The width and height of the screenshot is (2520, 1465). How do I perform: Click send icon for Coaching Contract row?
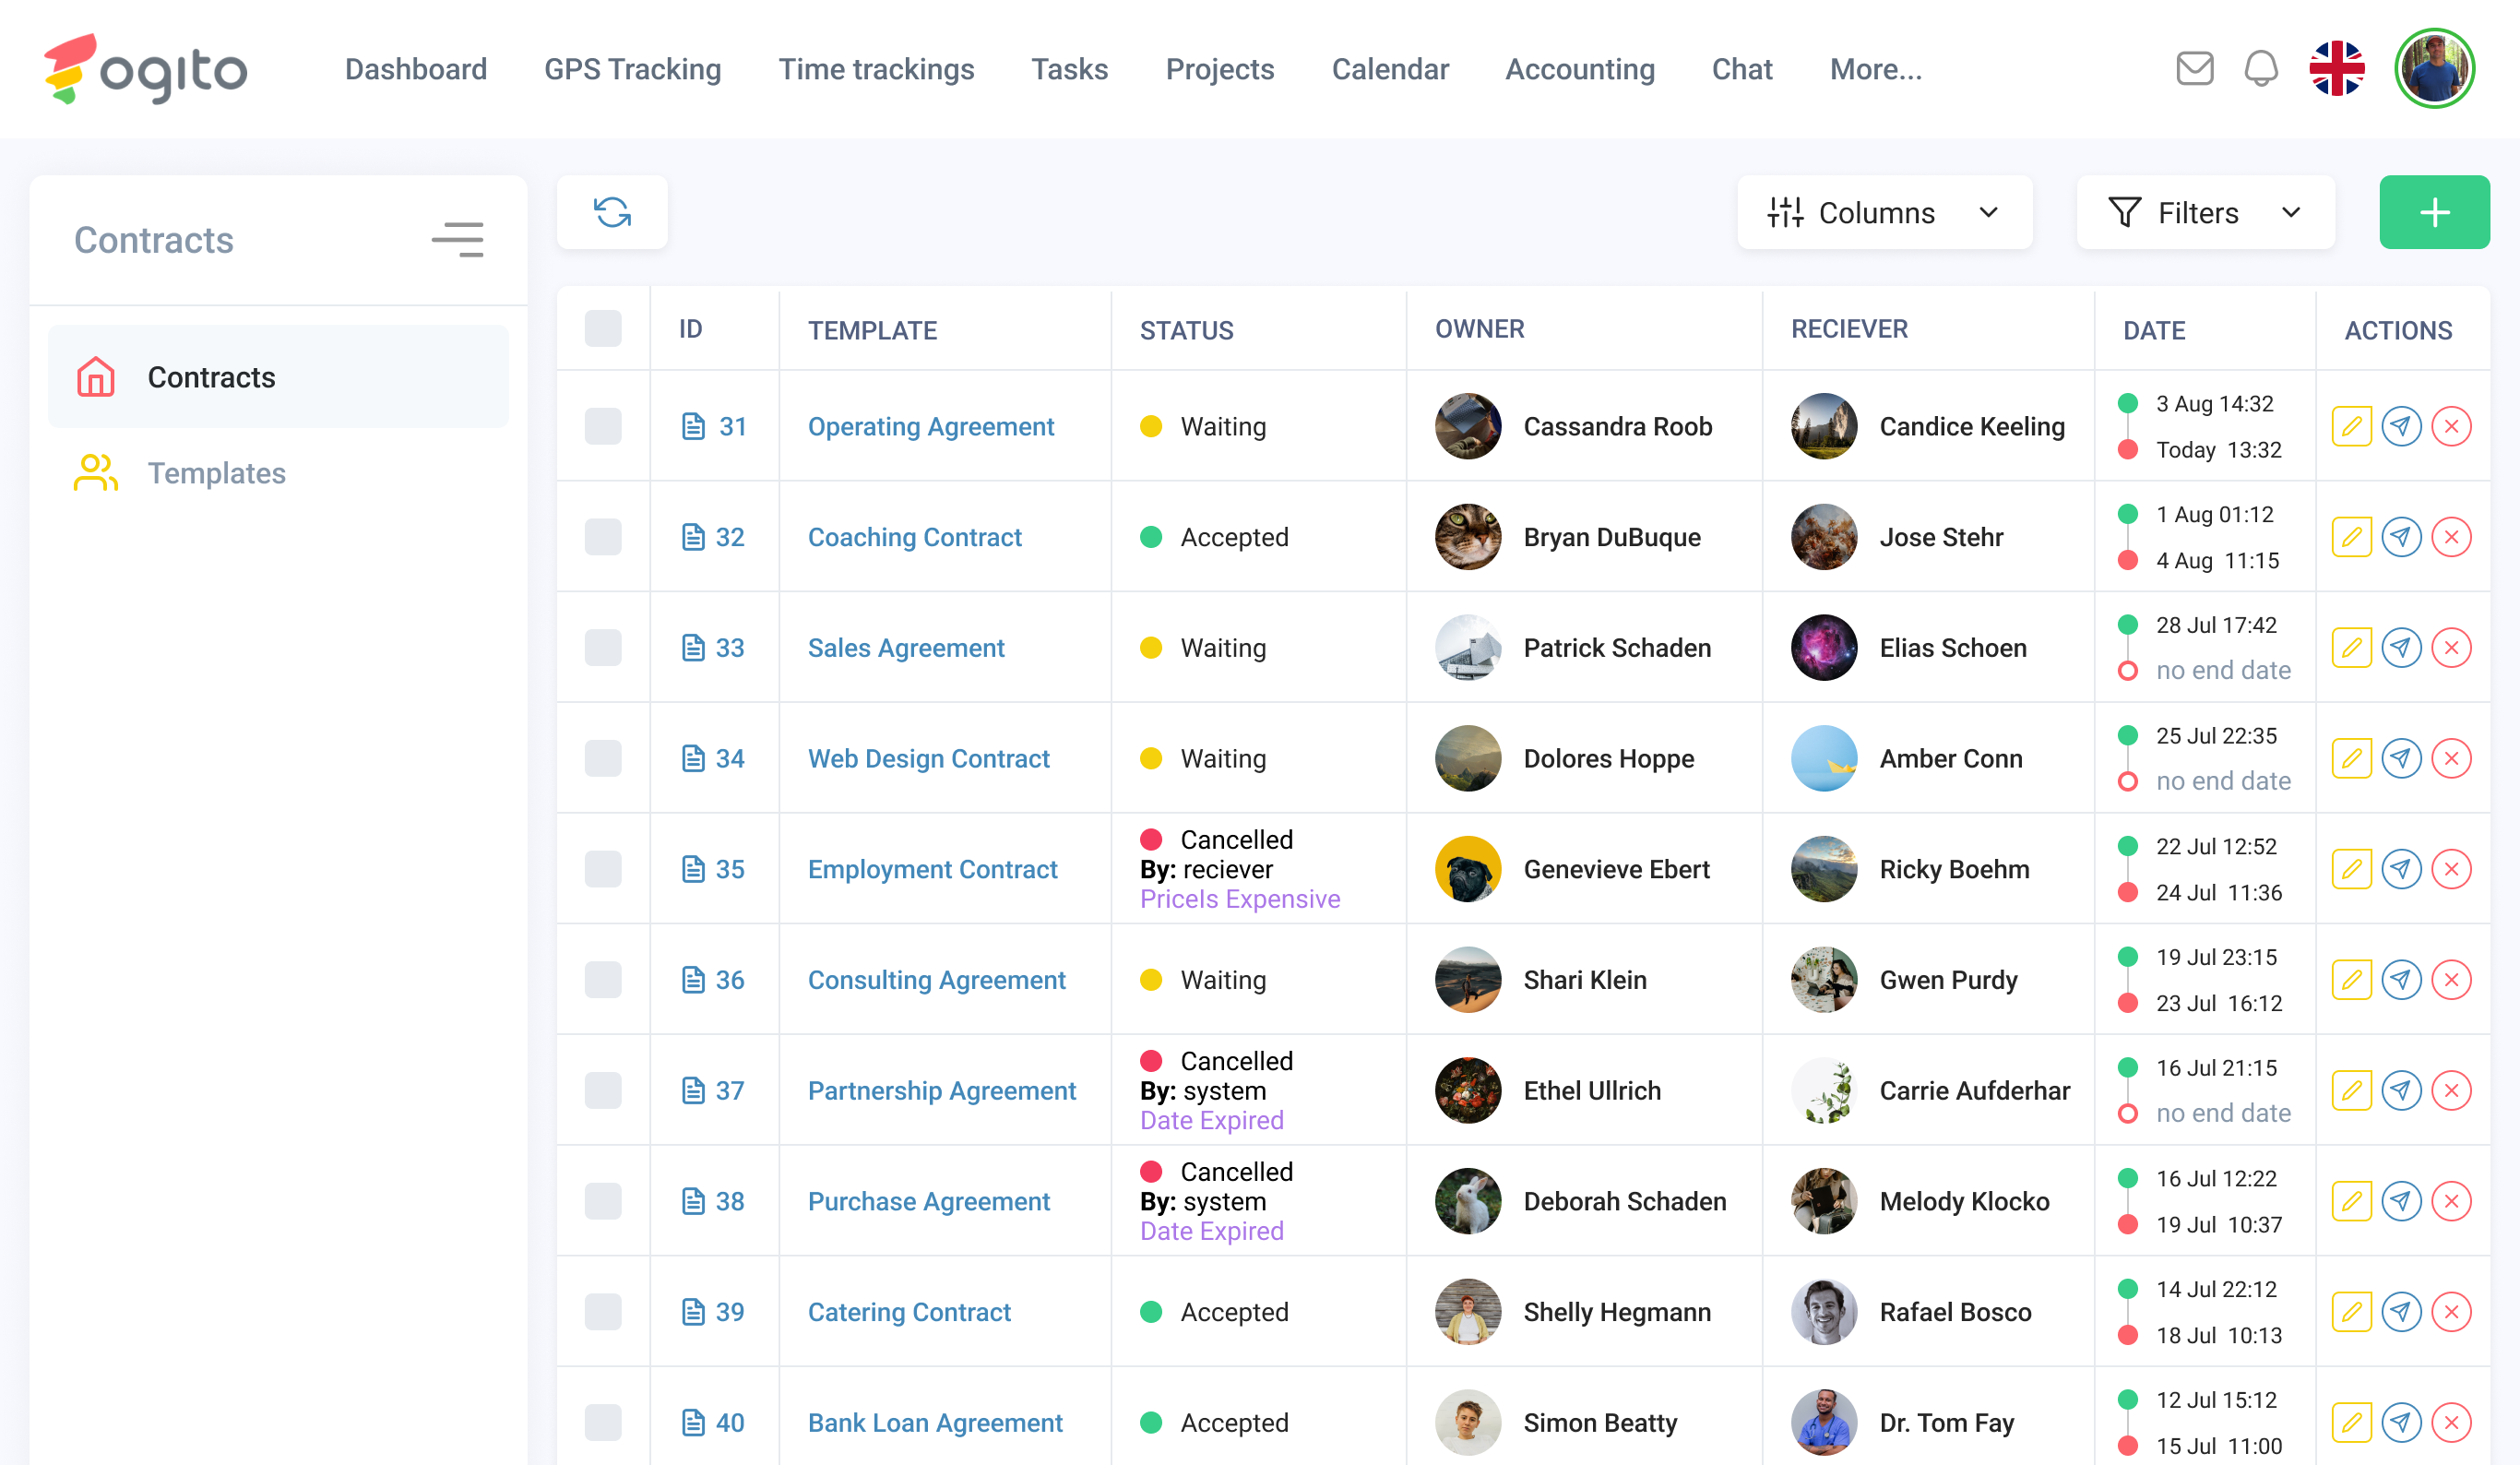(x=2401, y=538)
